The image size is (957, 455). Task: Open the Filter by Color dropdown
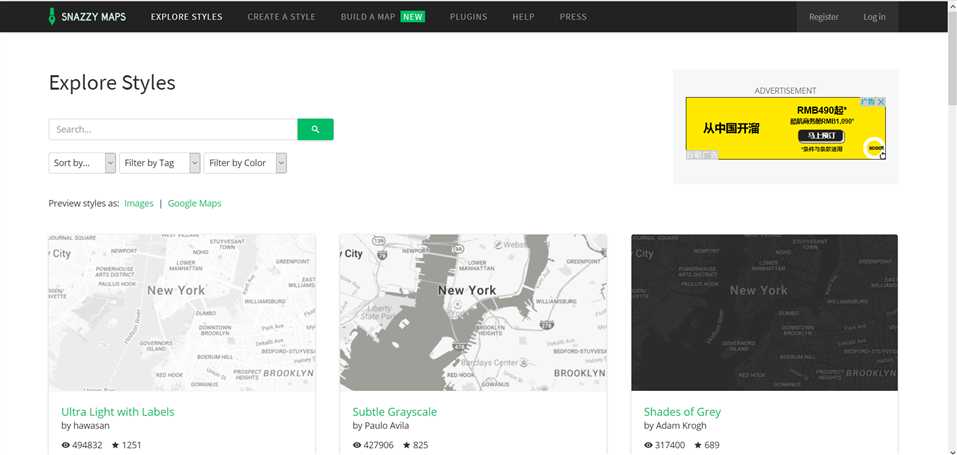pyautogui.click(x=245, y=163)
